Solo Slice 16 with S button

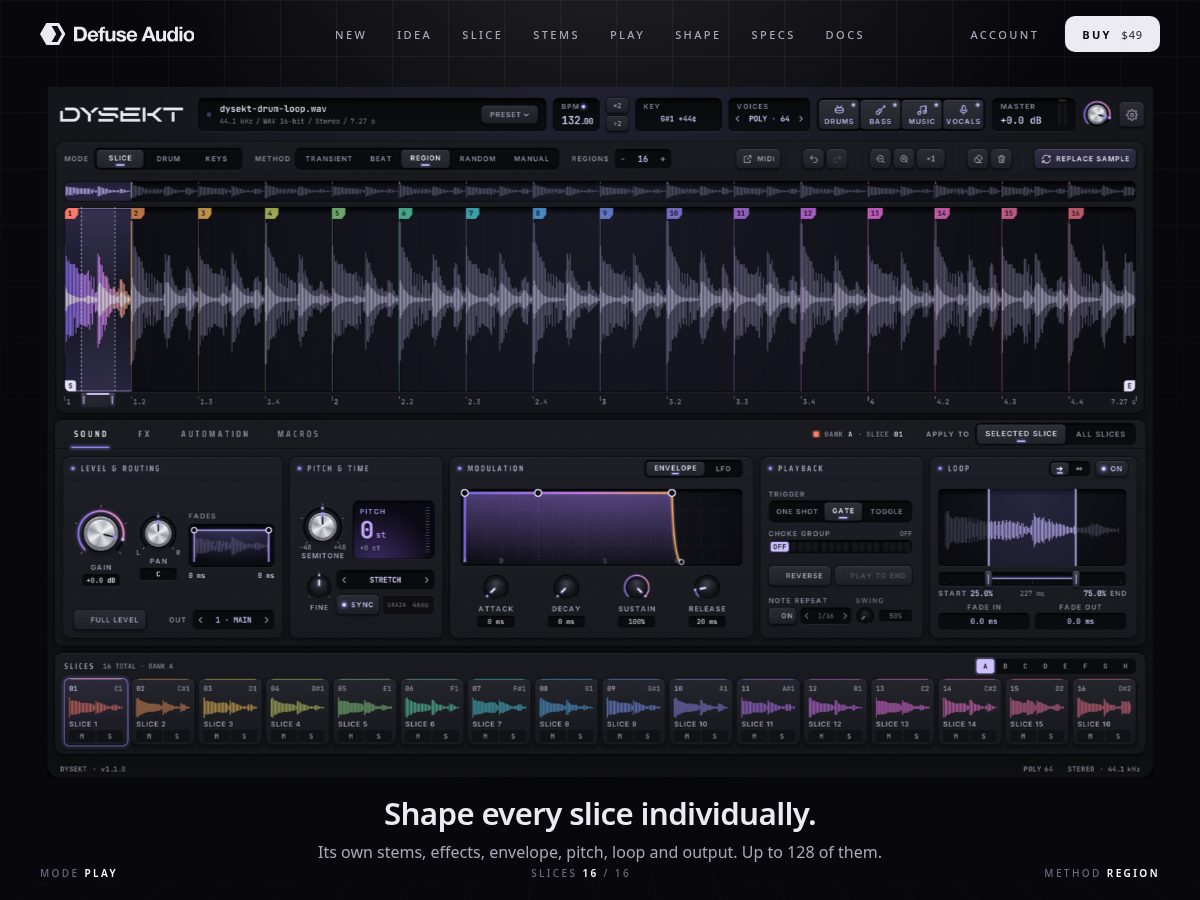(1117, 736)
